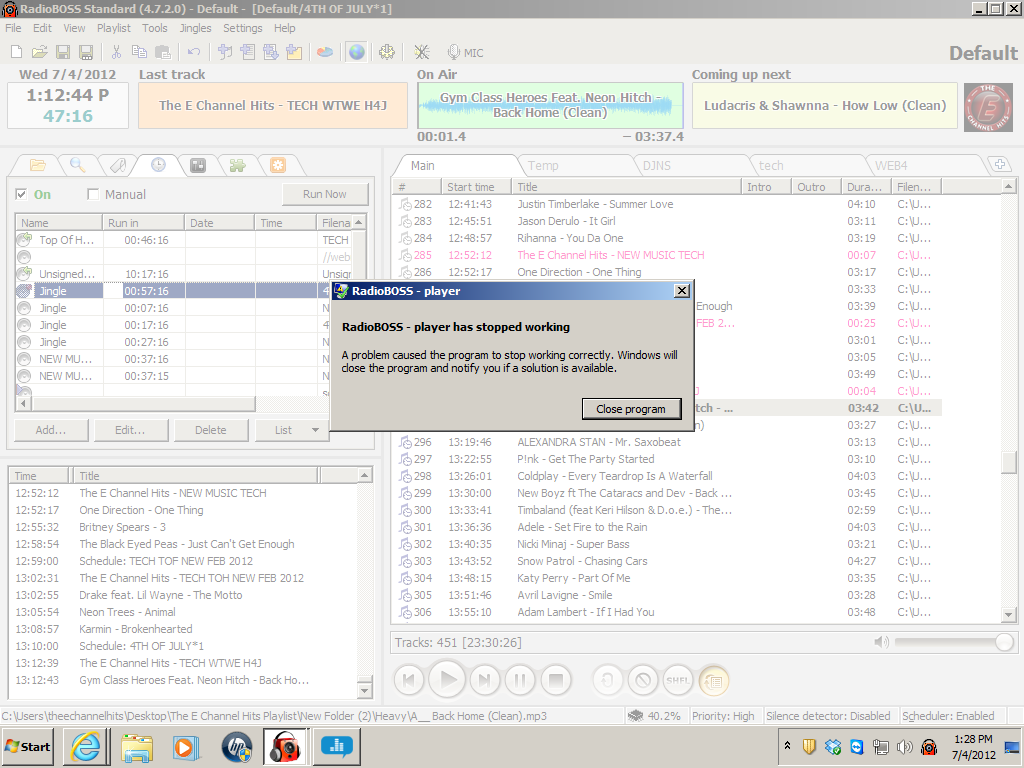Open the green puzzle piece plugins tab
This screenshot has width=1024, height=768.
point(238,165)
